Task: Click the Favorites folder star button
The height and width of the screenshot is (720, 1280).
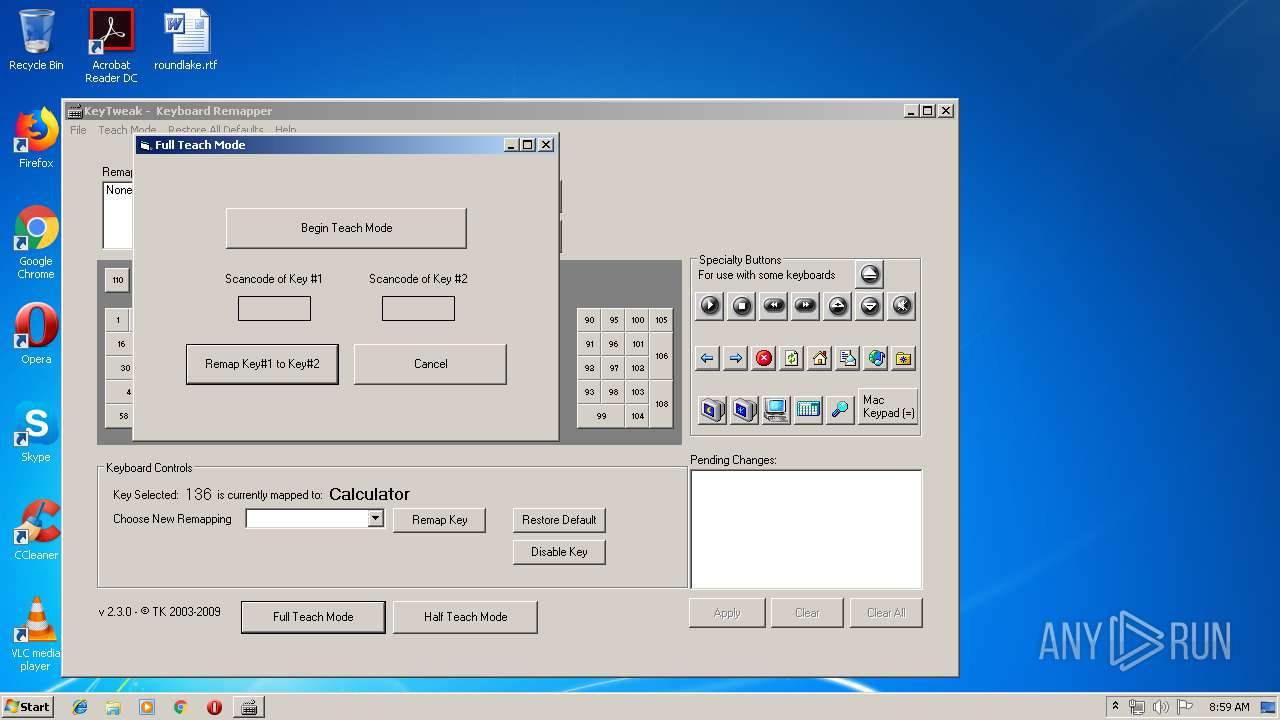Action: pos(904,358)
